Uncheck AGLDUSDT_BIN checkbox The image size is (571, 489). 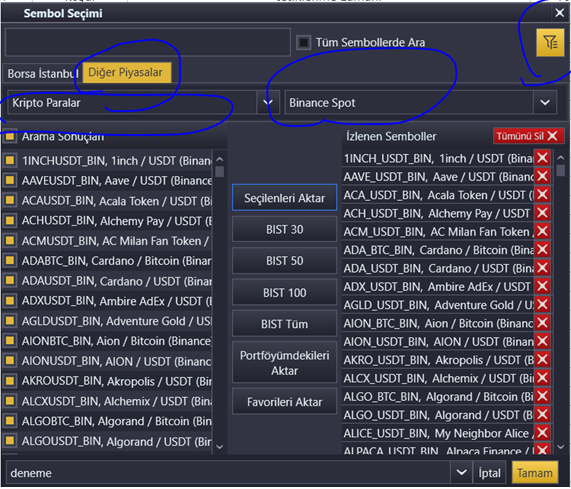click(x=10, y=320)
